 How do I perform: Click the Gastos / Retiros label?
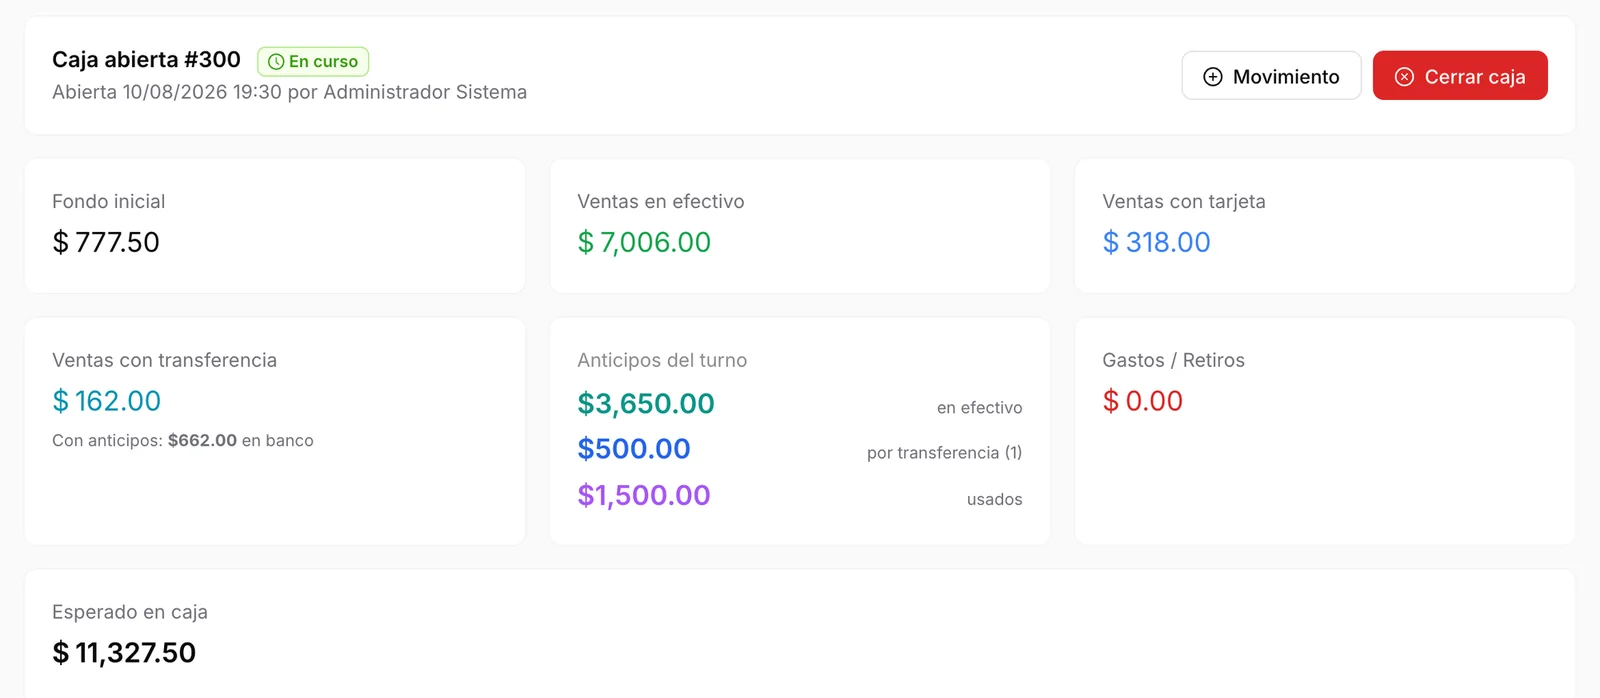1173,360
